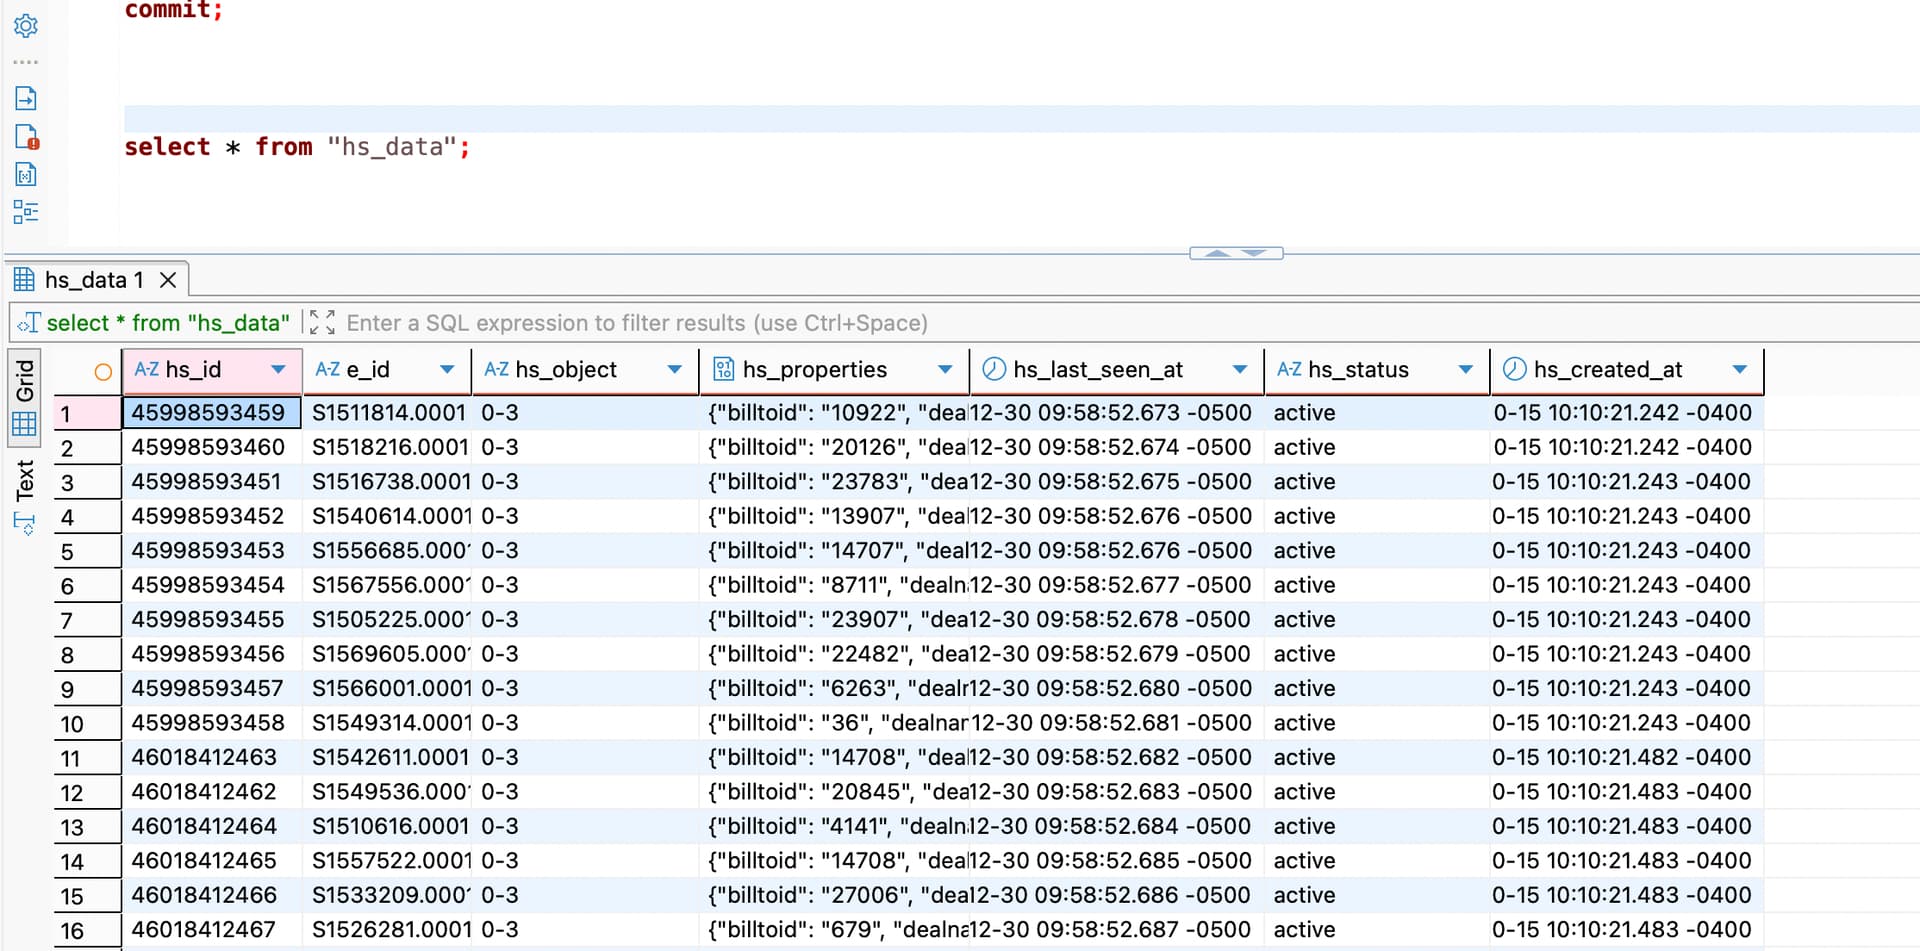Screen dimensions: 1920x951
Task: Click the record view icon below Text
Action: pos(24,523)
